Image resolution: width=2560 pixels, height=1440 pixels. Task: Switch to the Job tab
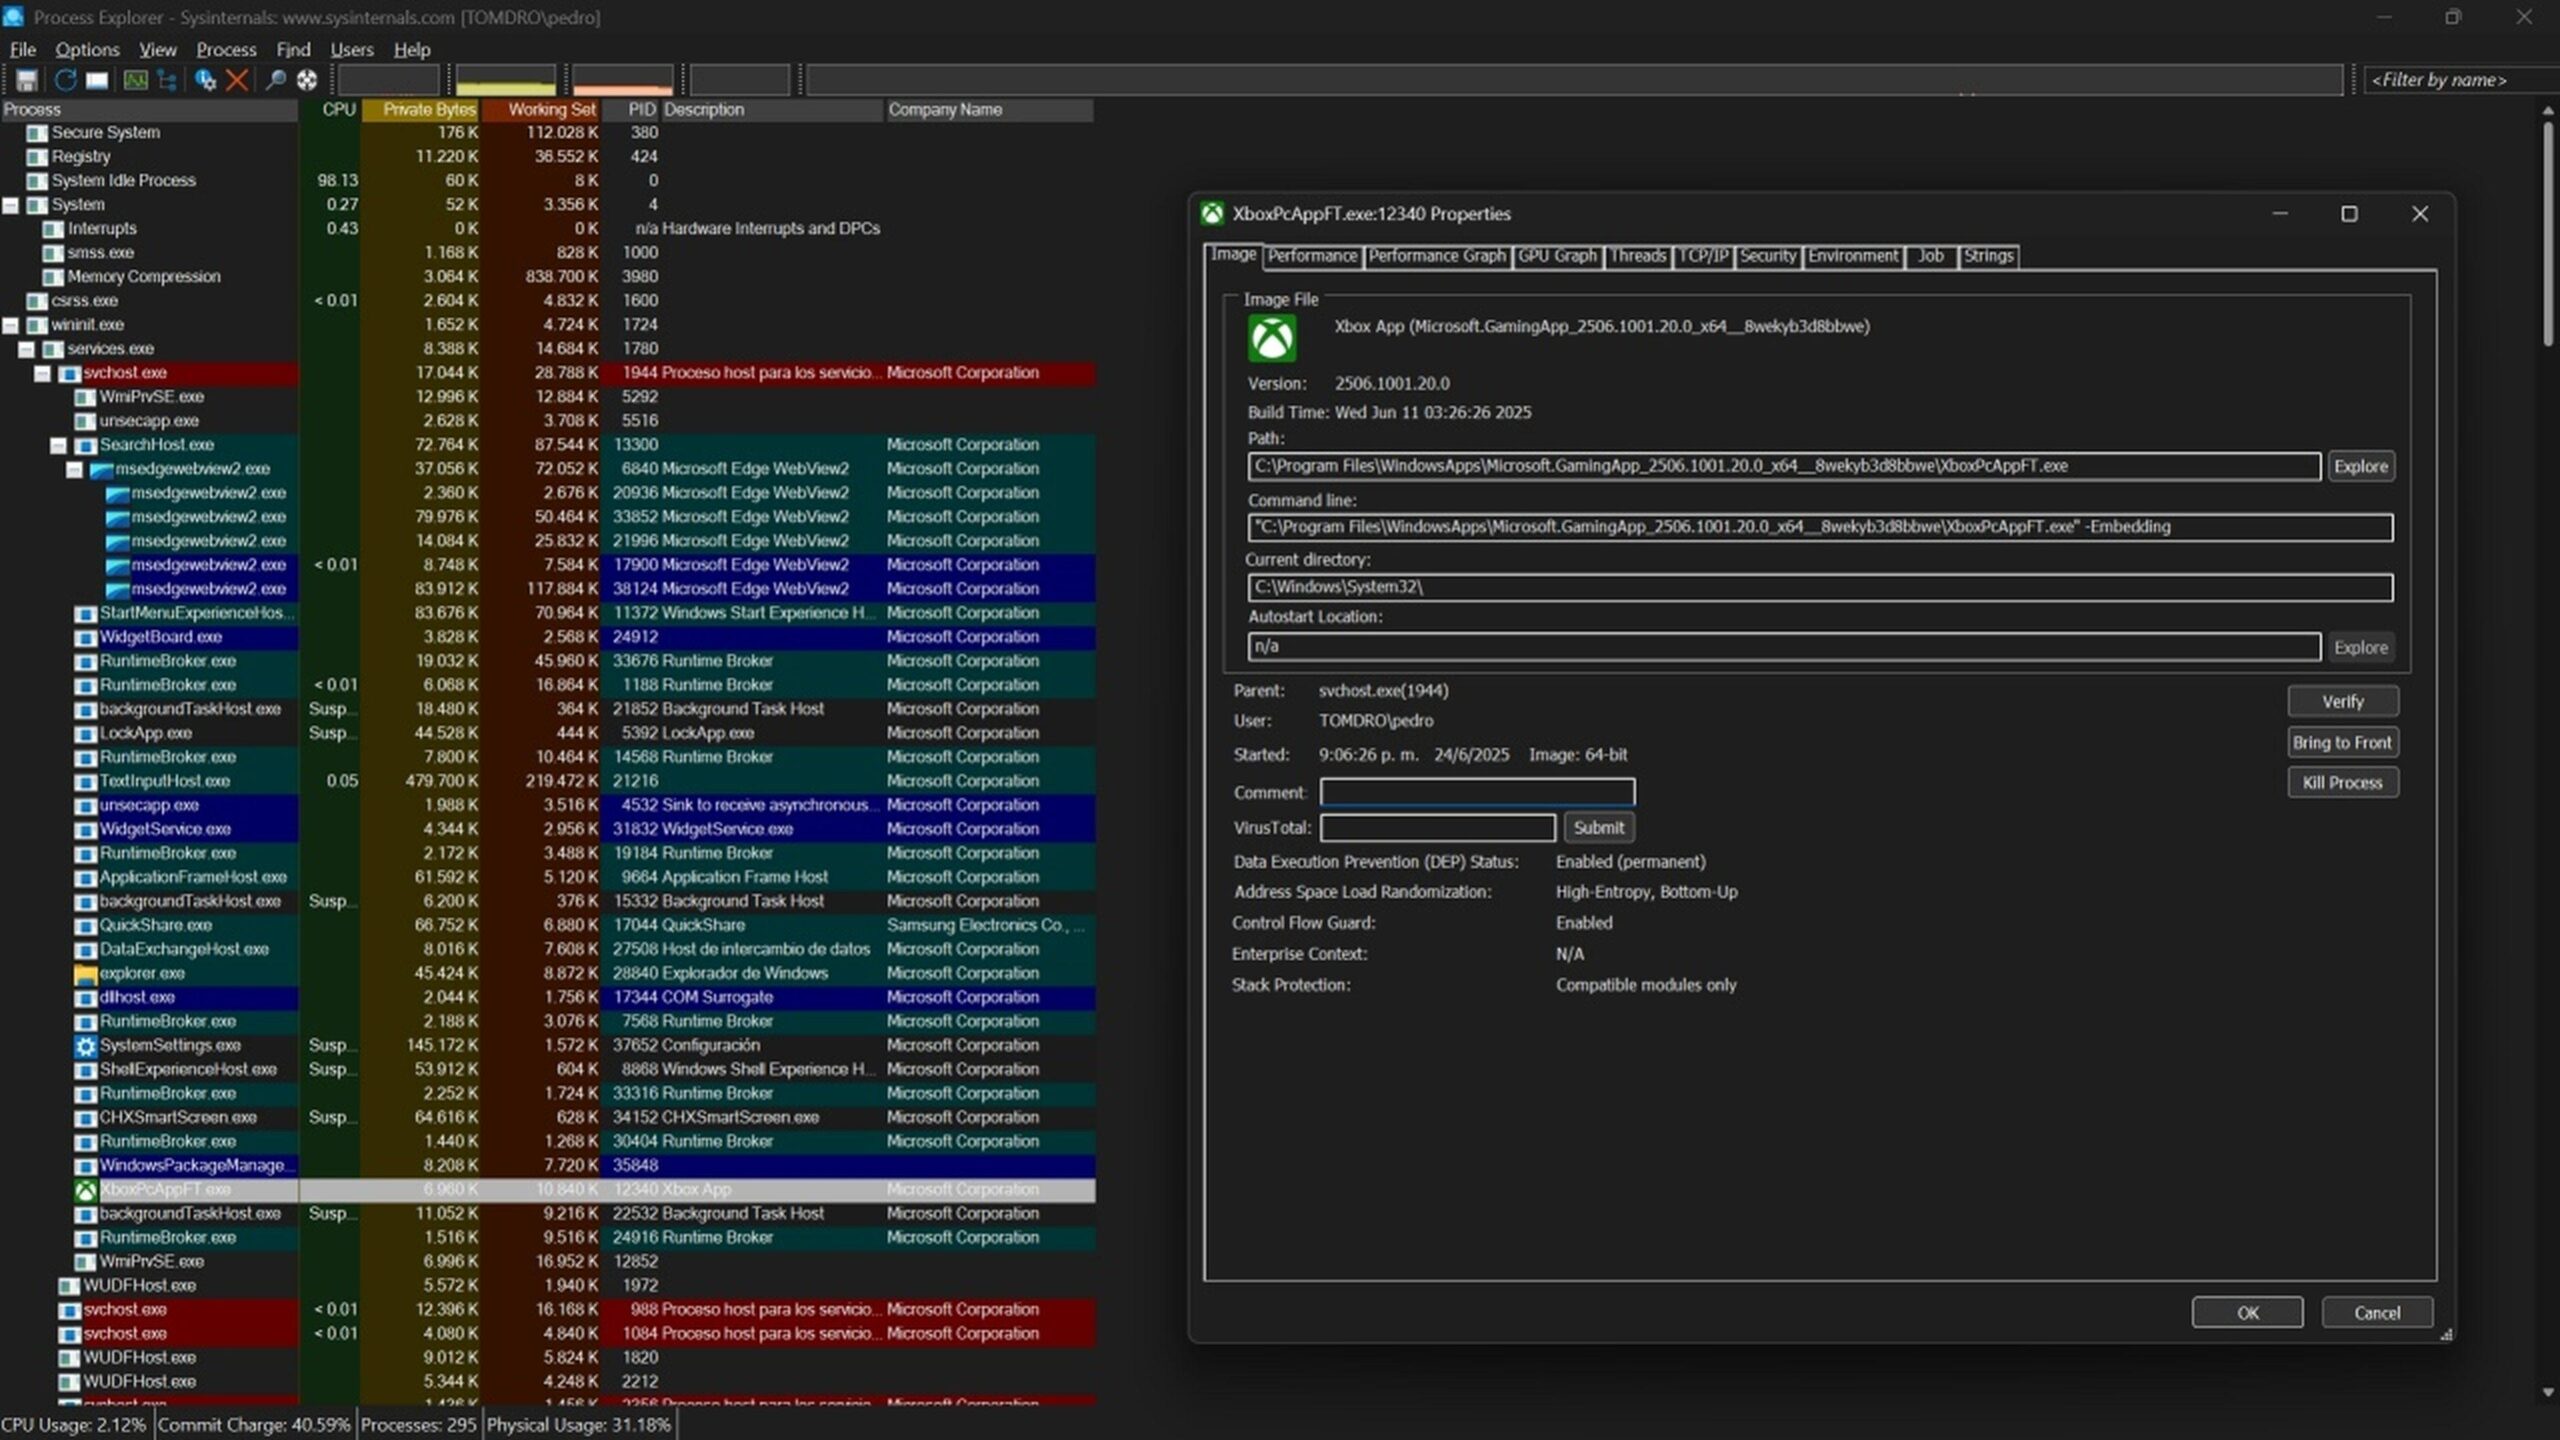point(1931,256)
